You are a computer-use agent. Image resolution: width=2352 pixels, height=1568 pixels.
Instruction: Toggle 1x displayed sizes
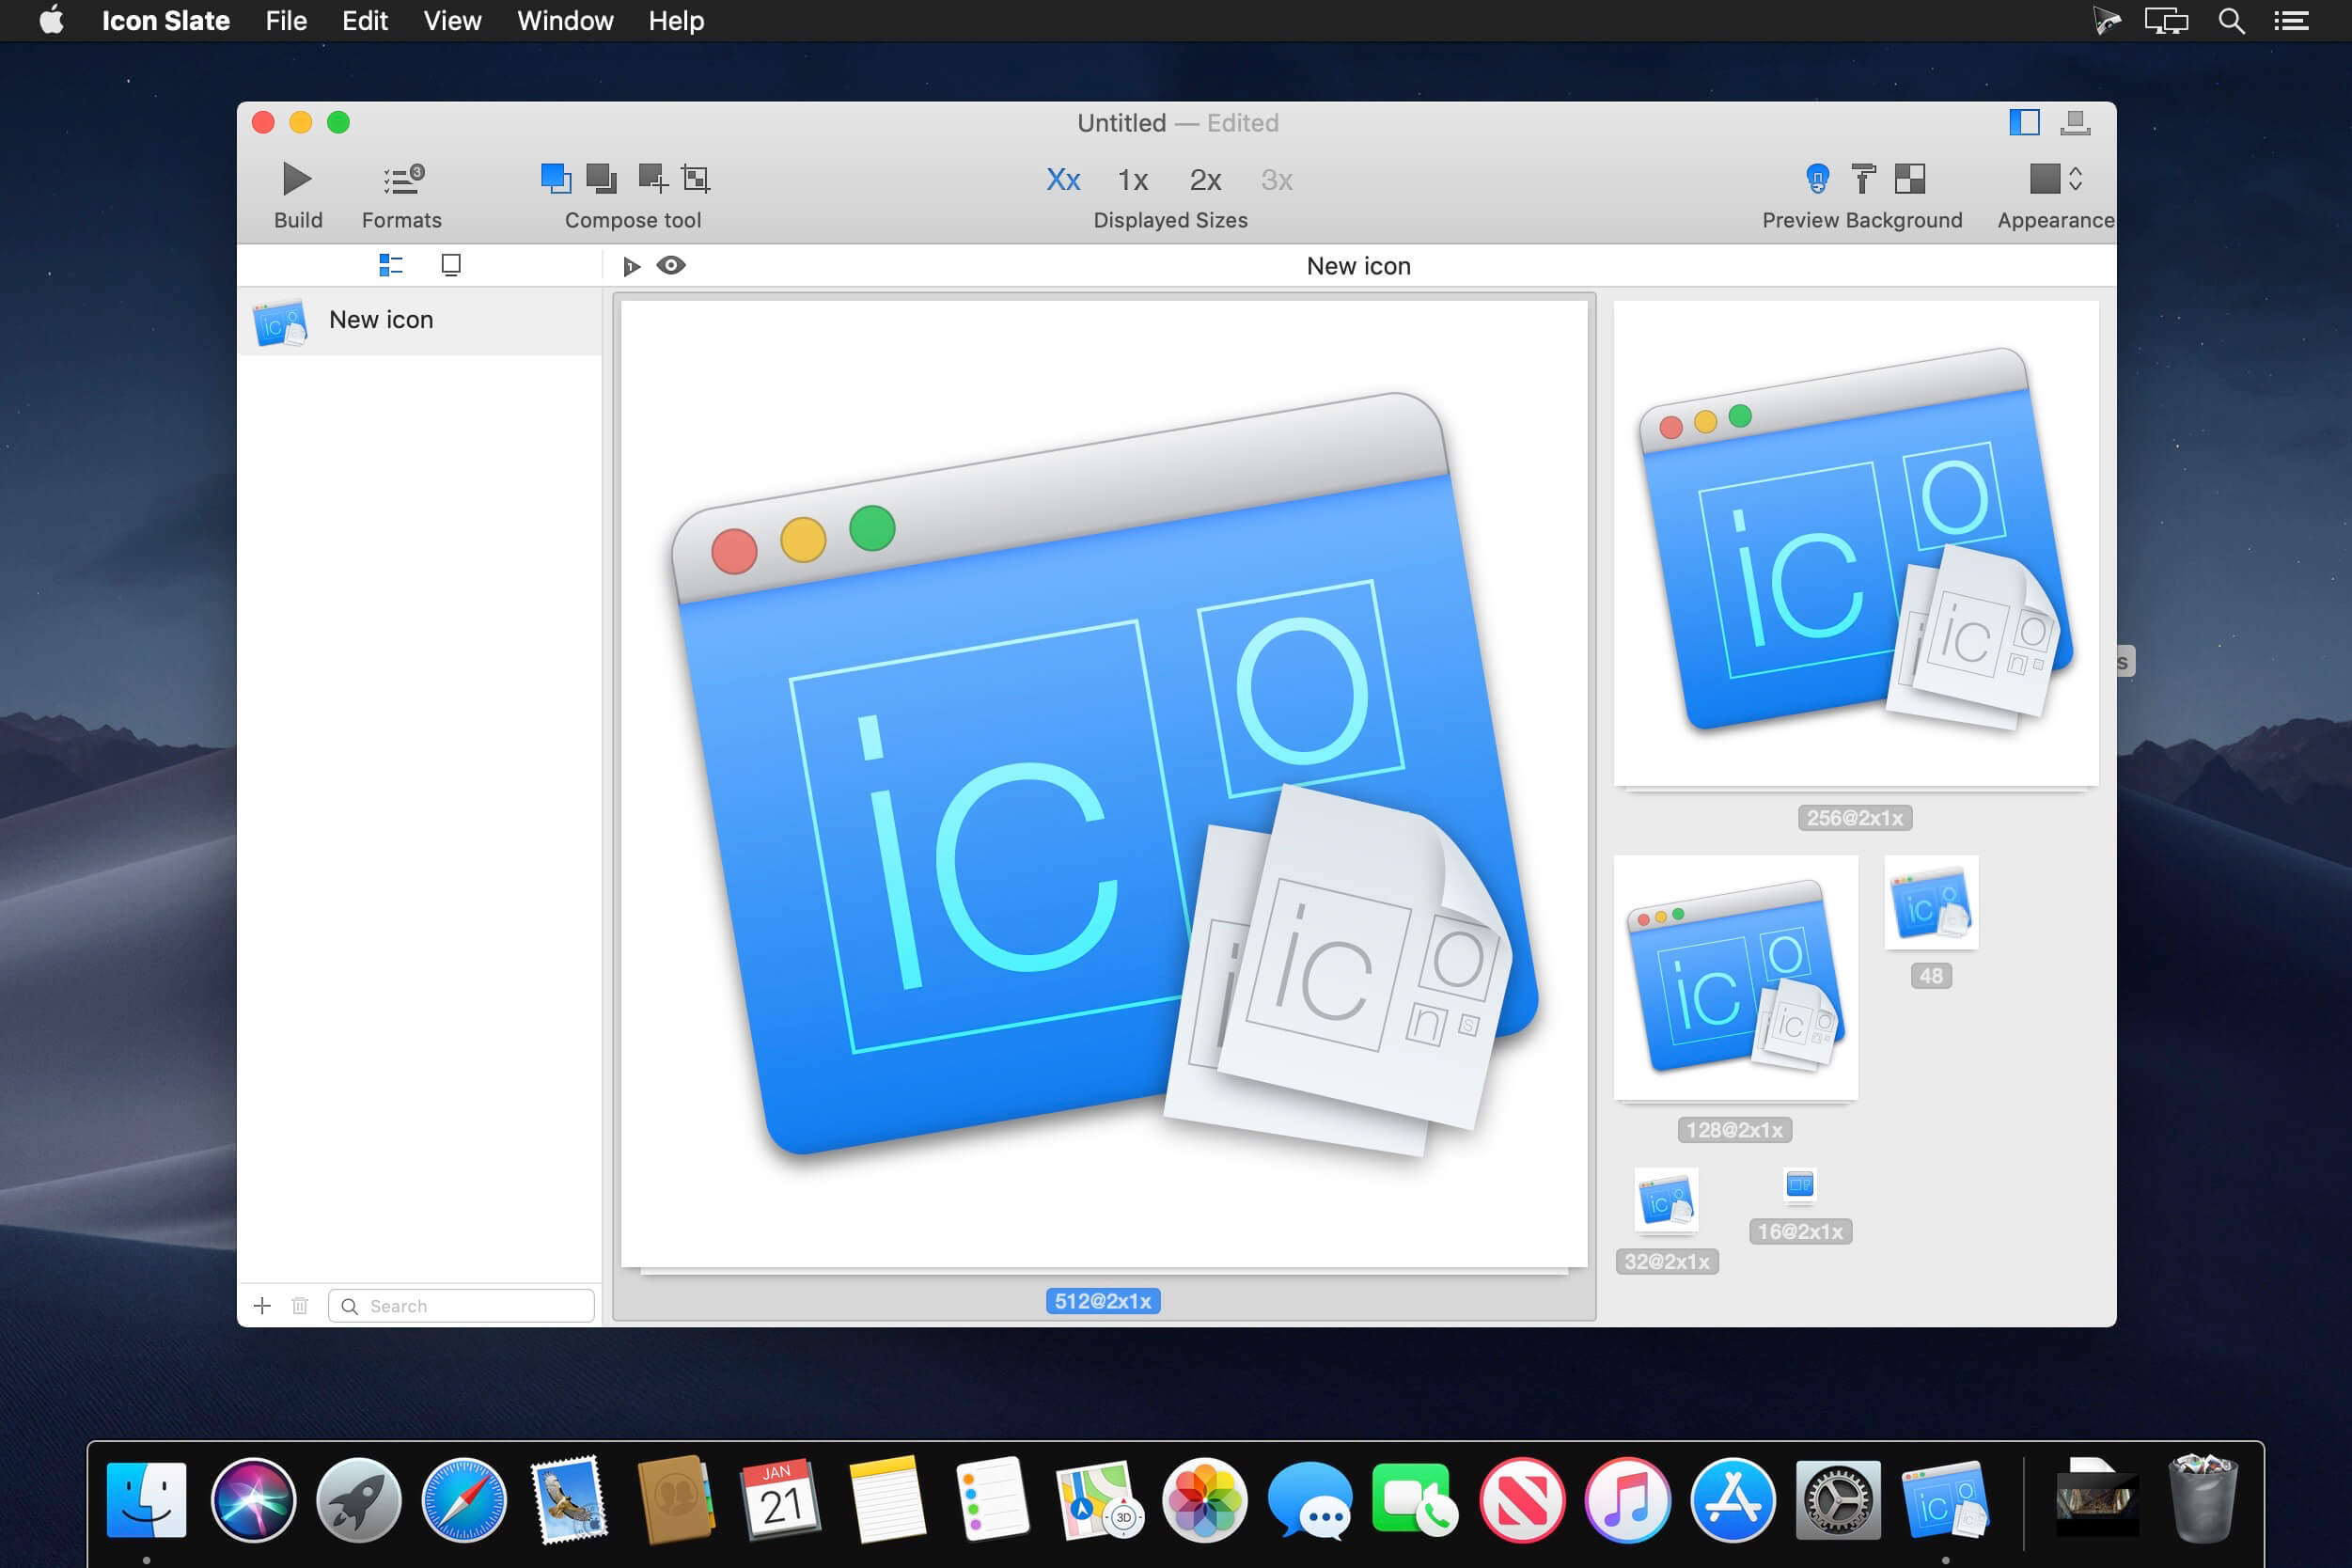(x=1132, y=180)
